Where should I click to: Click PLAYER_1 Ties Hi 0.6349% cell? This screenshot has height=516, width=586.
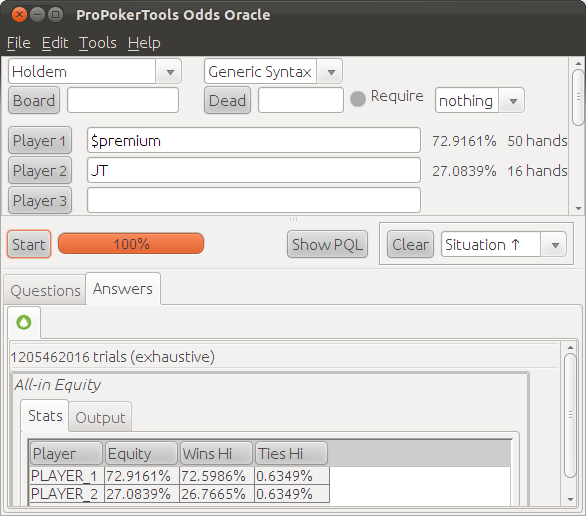(x=292, y=476)
